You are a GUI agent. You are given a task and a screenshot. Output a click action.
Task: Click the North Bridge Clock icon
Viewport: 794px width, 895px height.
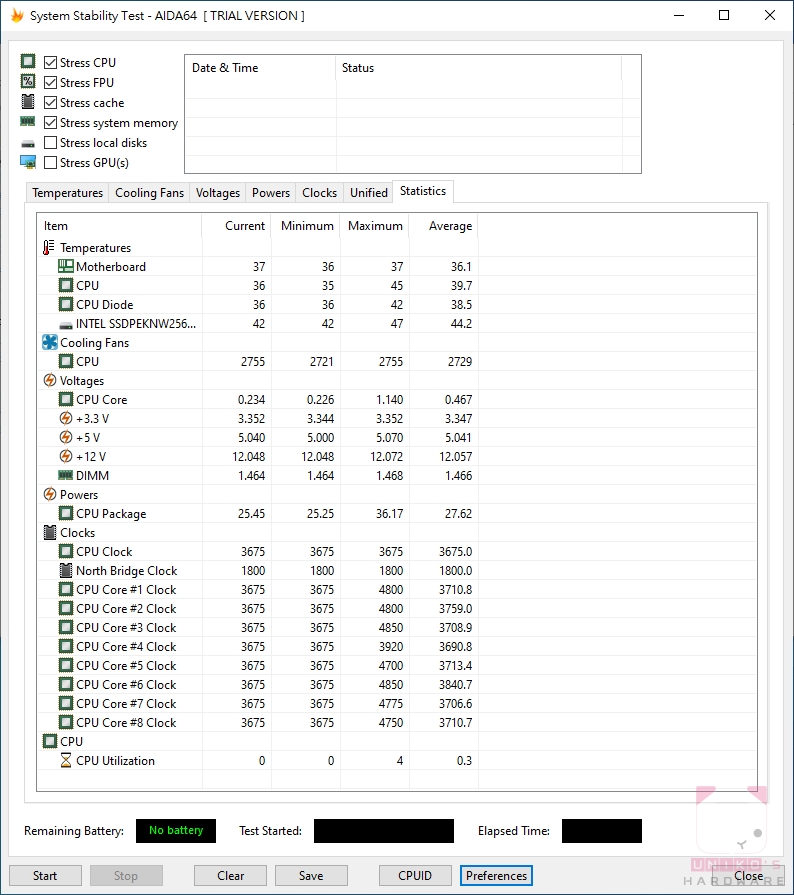(66, 570)
